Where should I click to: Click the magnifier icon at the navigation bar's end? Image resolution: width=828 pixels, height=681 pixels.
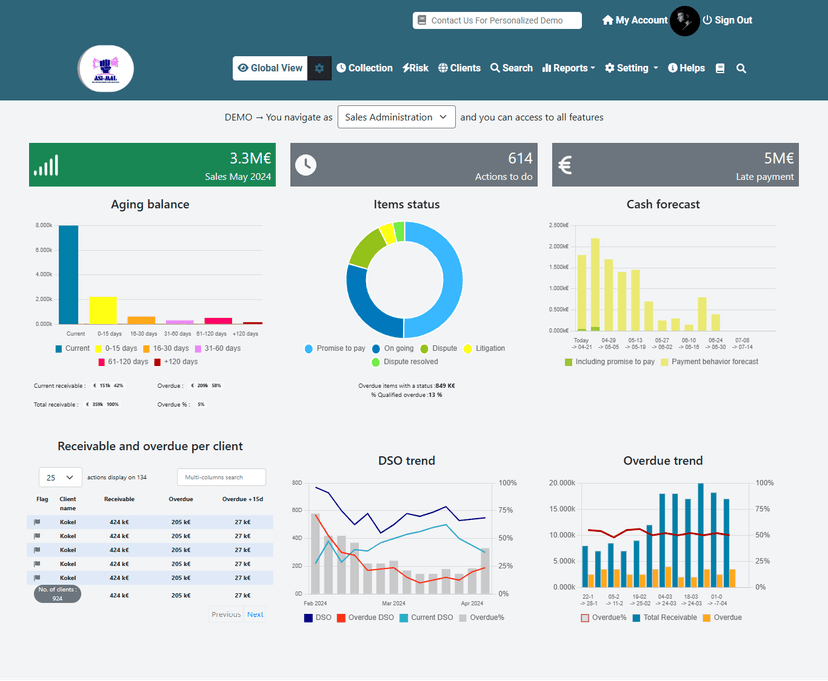(741, 69)
